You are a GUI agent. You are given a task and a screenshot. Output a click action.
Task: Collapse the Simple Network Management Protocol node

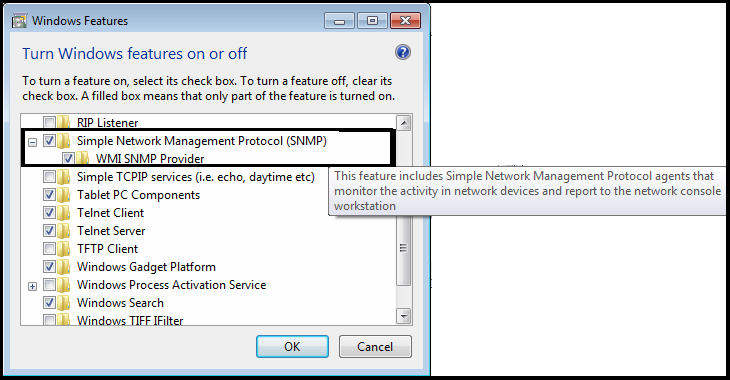point(32,142)
